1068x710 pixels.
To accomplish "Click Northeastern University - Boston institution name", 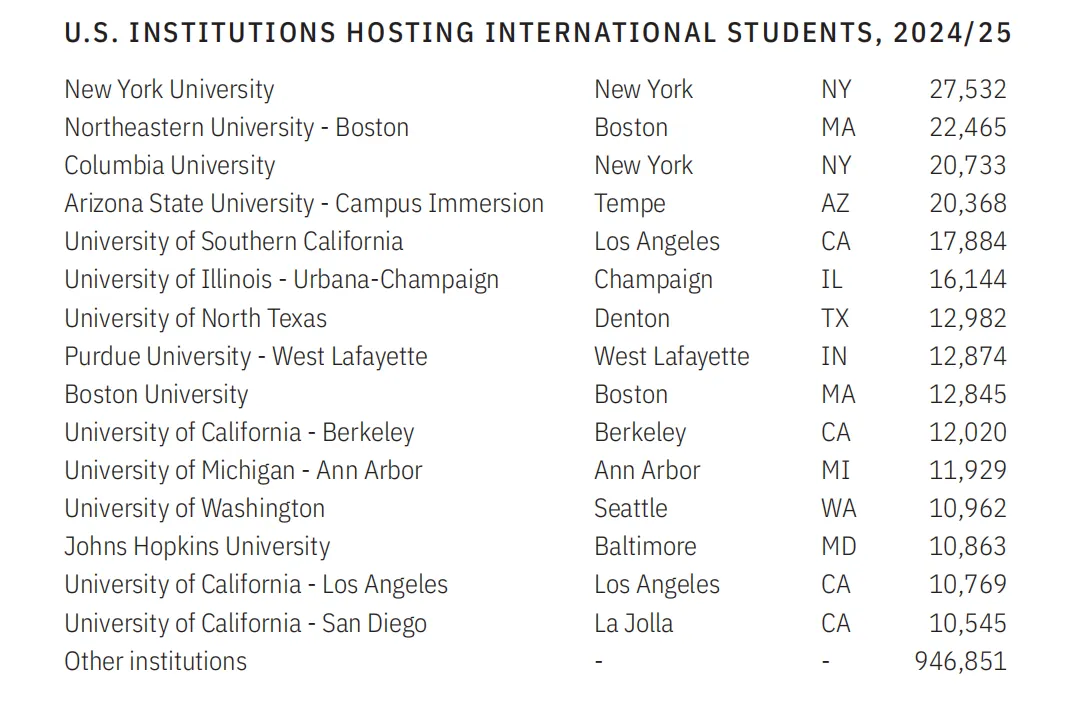I will (236, 127).
